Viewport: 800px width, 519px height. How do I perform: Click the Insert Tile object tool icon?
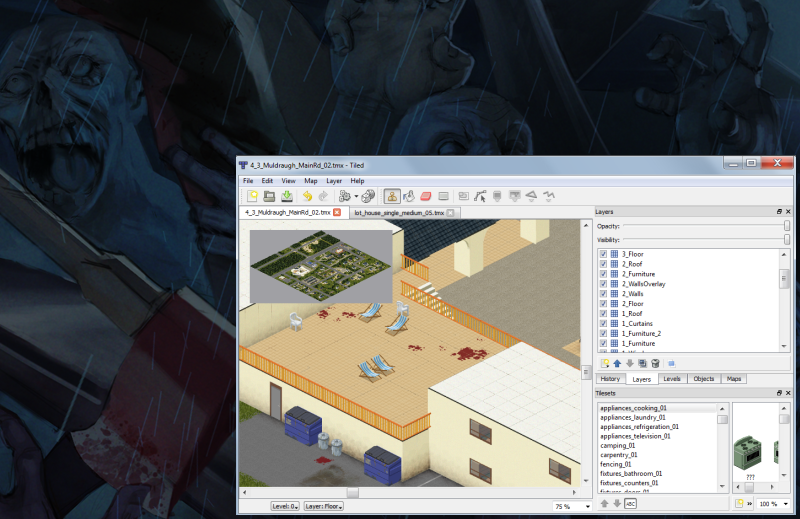click(515, 196)
